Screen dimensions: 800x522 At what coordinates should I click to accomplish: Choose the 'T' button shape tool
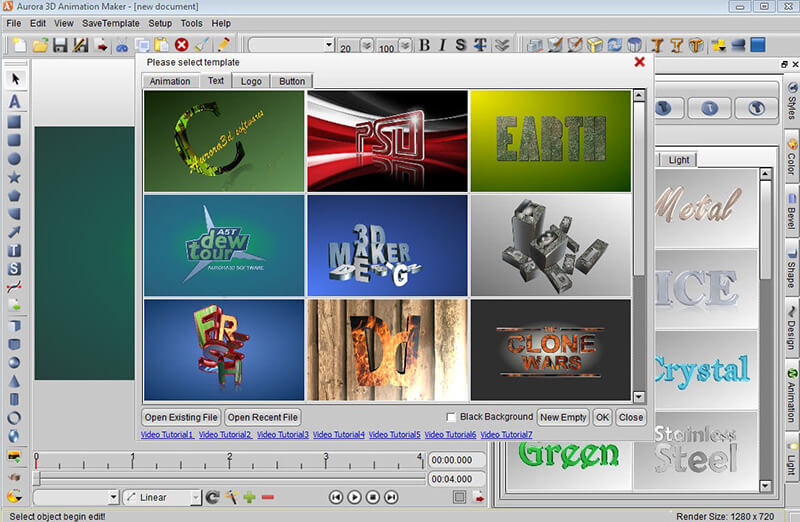tap(14, 251)
